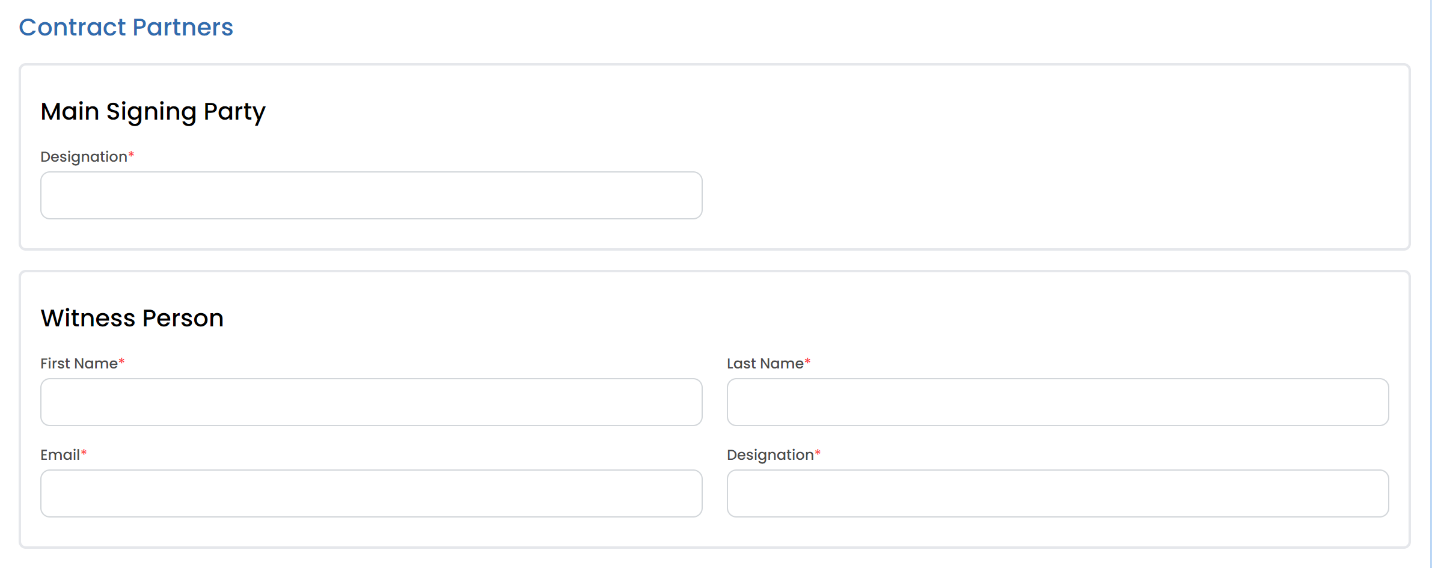The width and height of the screenshot is (1432, 568).
Task: Click the Witness Person heading
Action: click(x=132, y=318)
